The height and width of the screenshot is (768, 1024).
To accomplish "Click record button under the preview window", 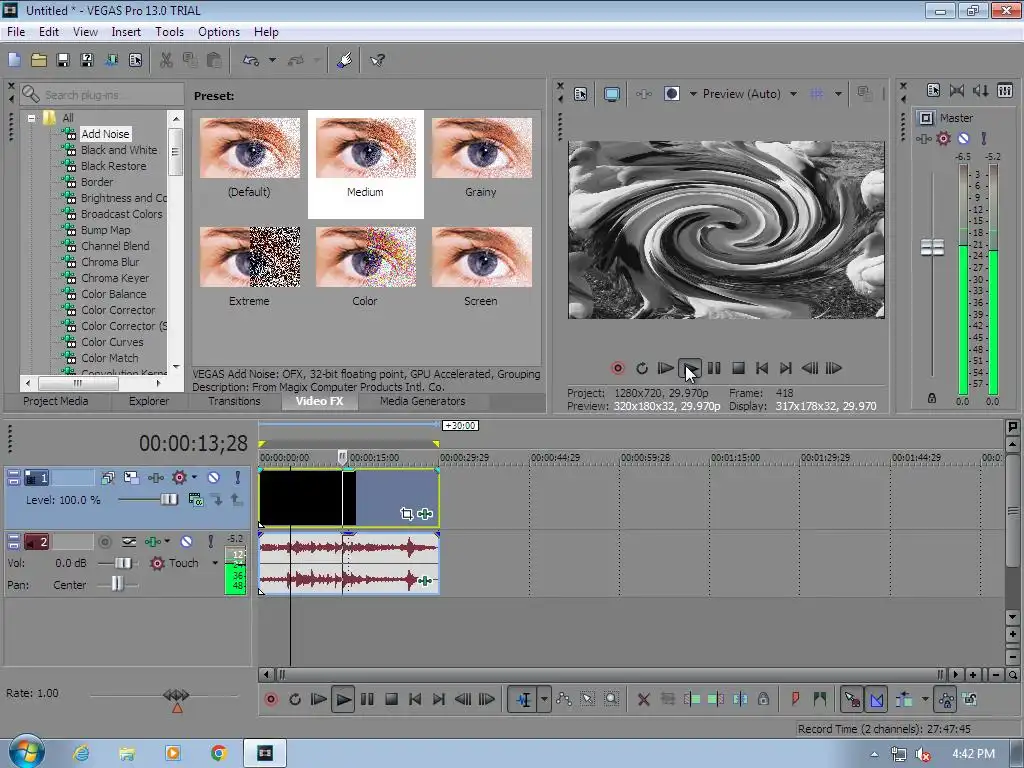I will [x=618, y=368].
